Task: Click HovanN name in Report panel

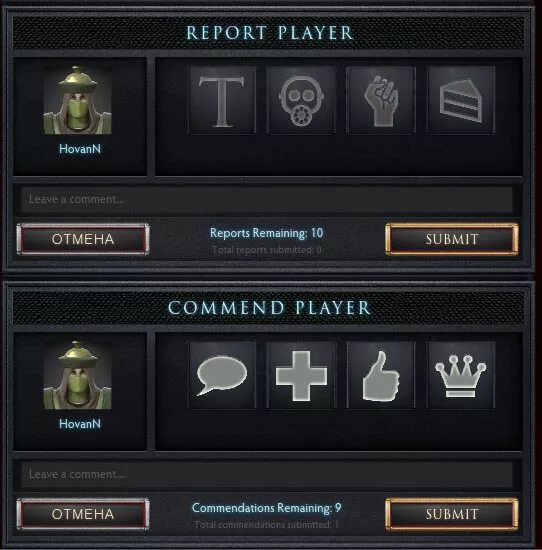Action: [x=80, y=149]
